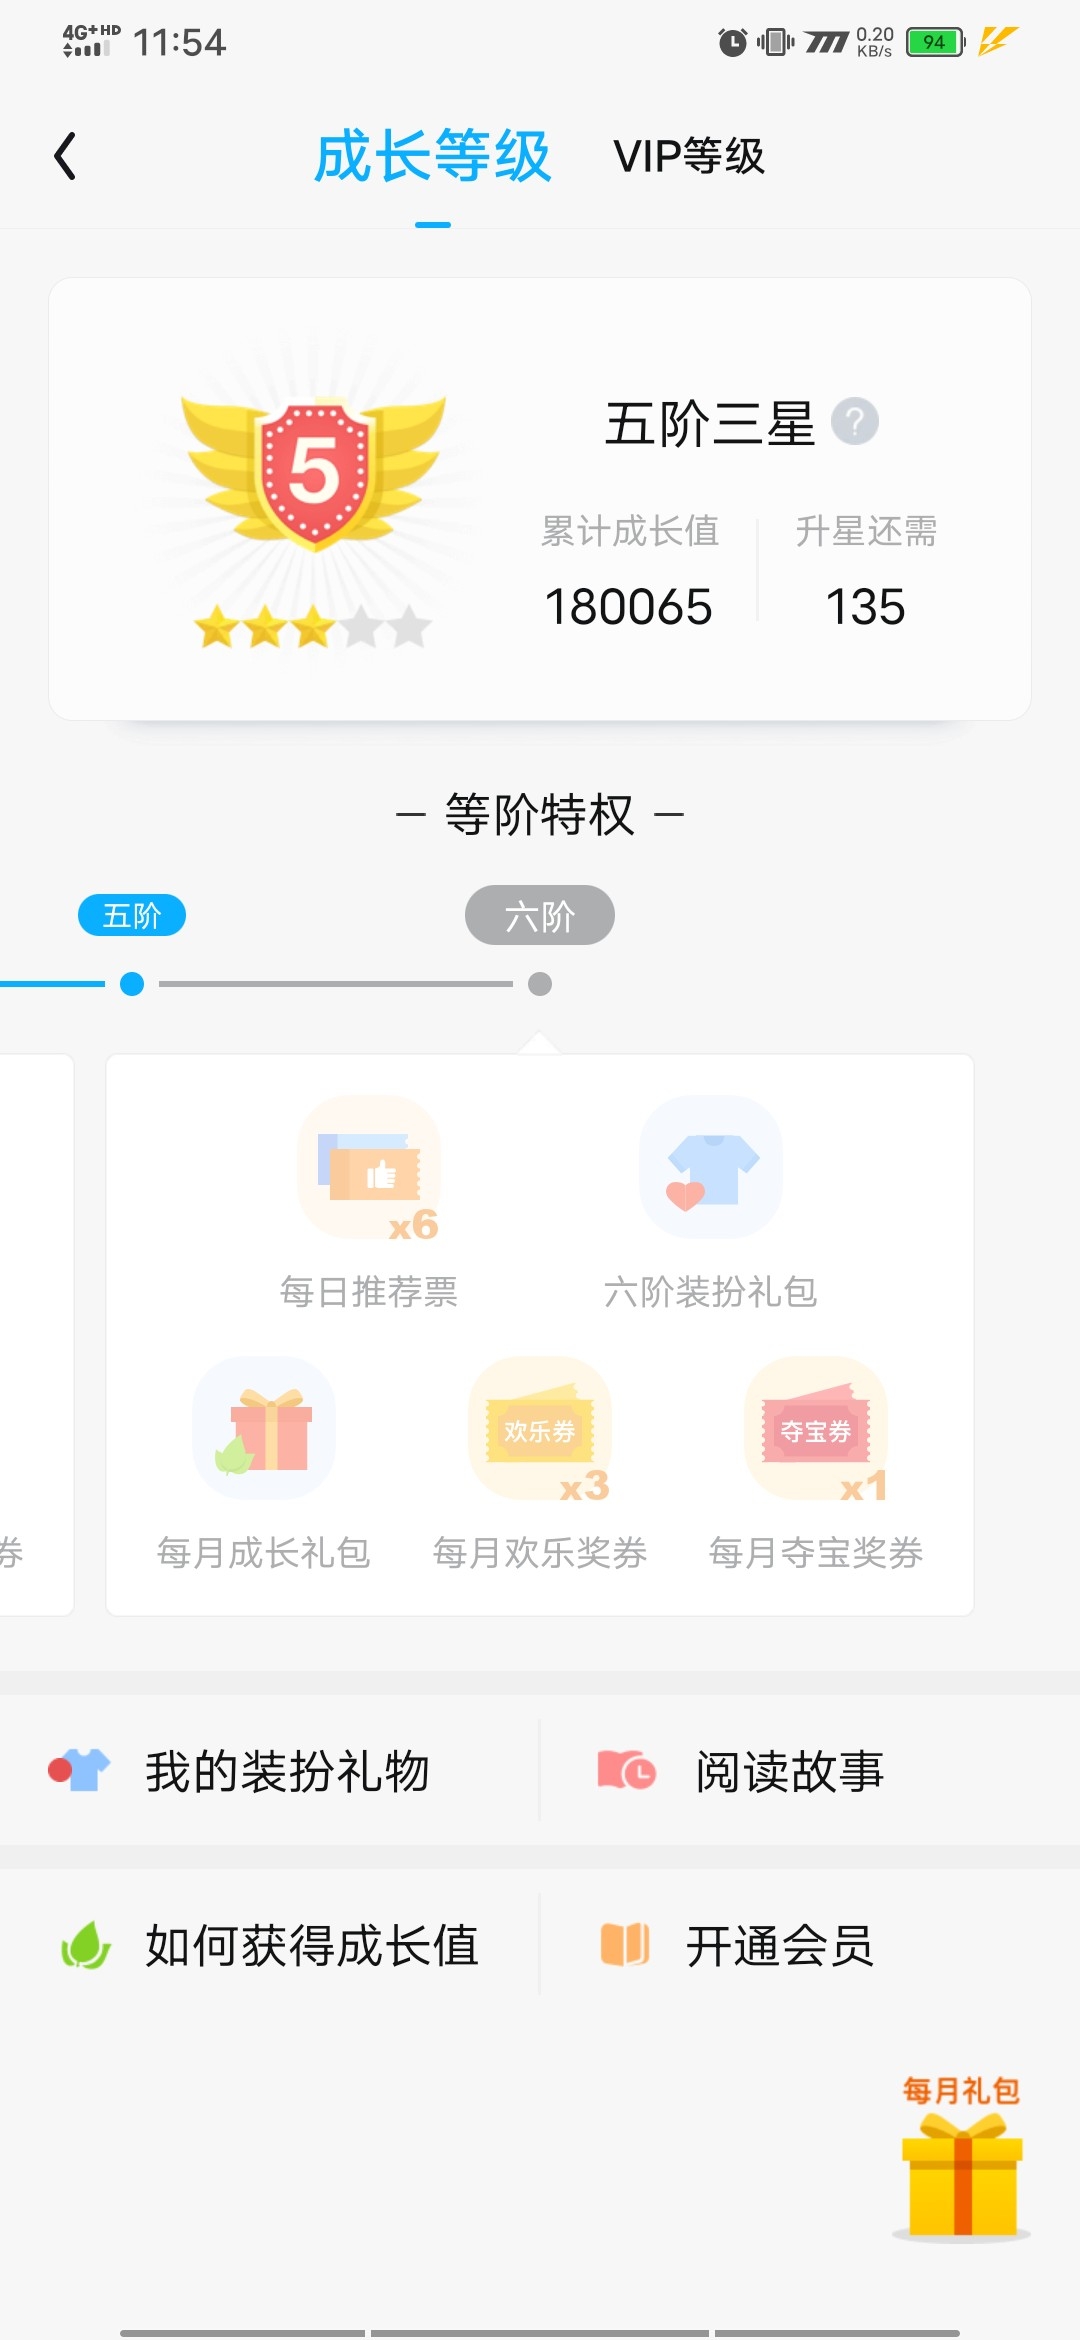Image resolution: width=1080 pixels, height=2340 pixels.
Task: Open the floating 每月礼包 gift icon
Action: pos(961,2160)
